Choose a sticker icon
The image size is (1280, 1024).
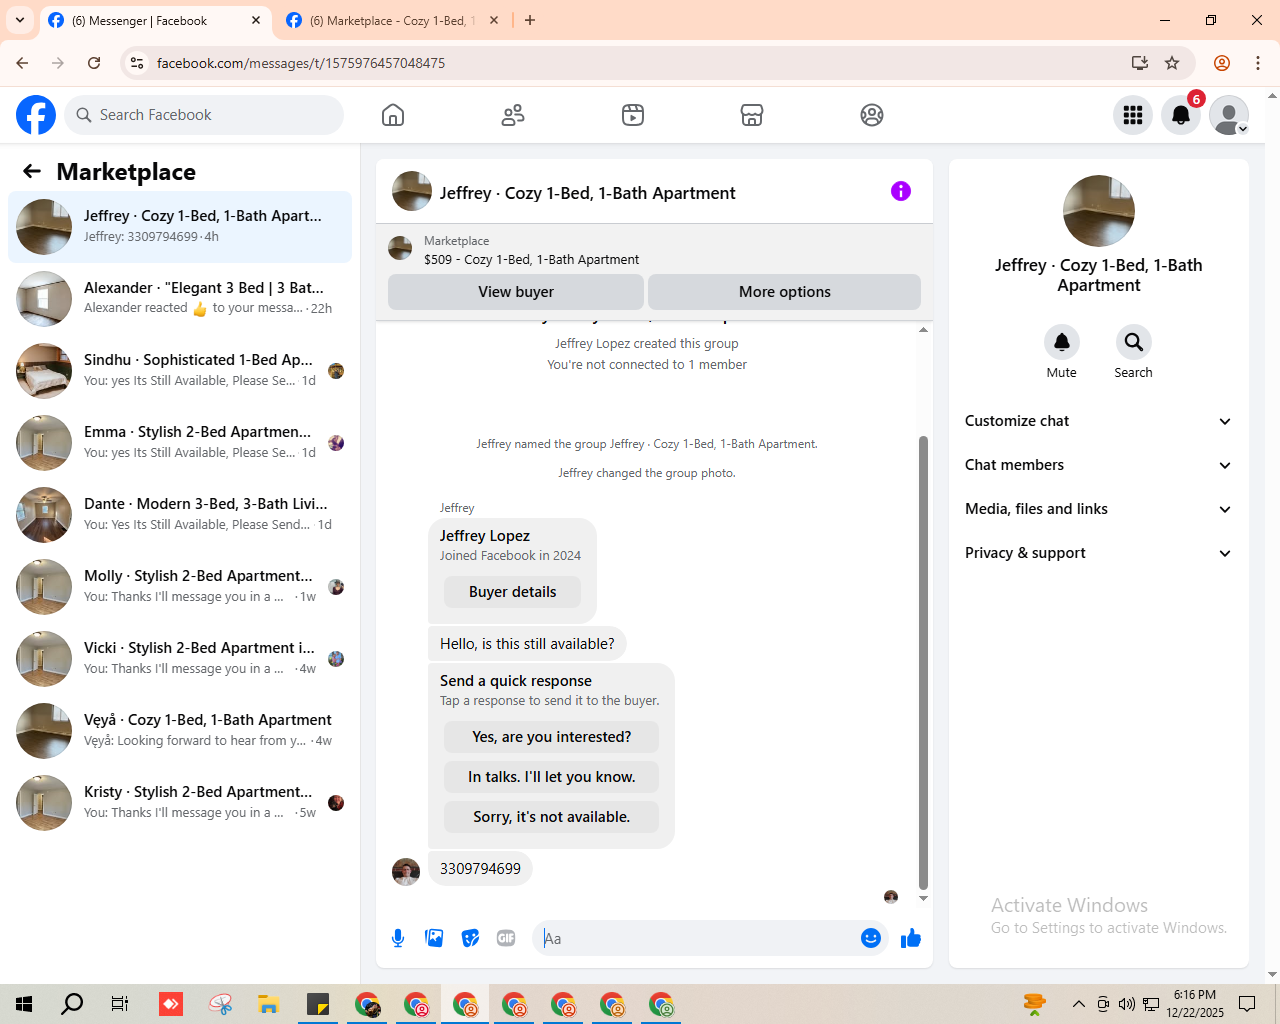(x=470, y=938)
